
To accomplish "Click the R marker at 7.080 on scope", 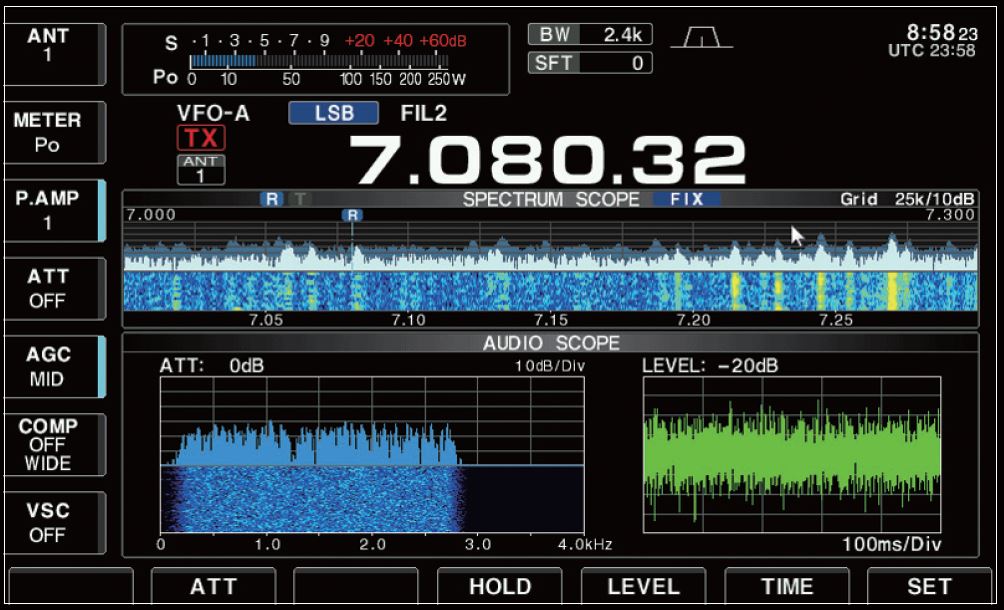I will point(351,215).
